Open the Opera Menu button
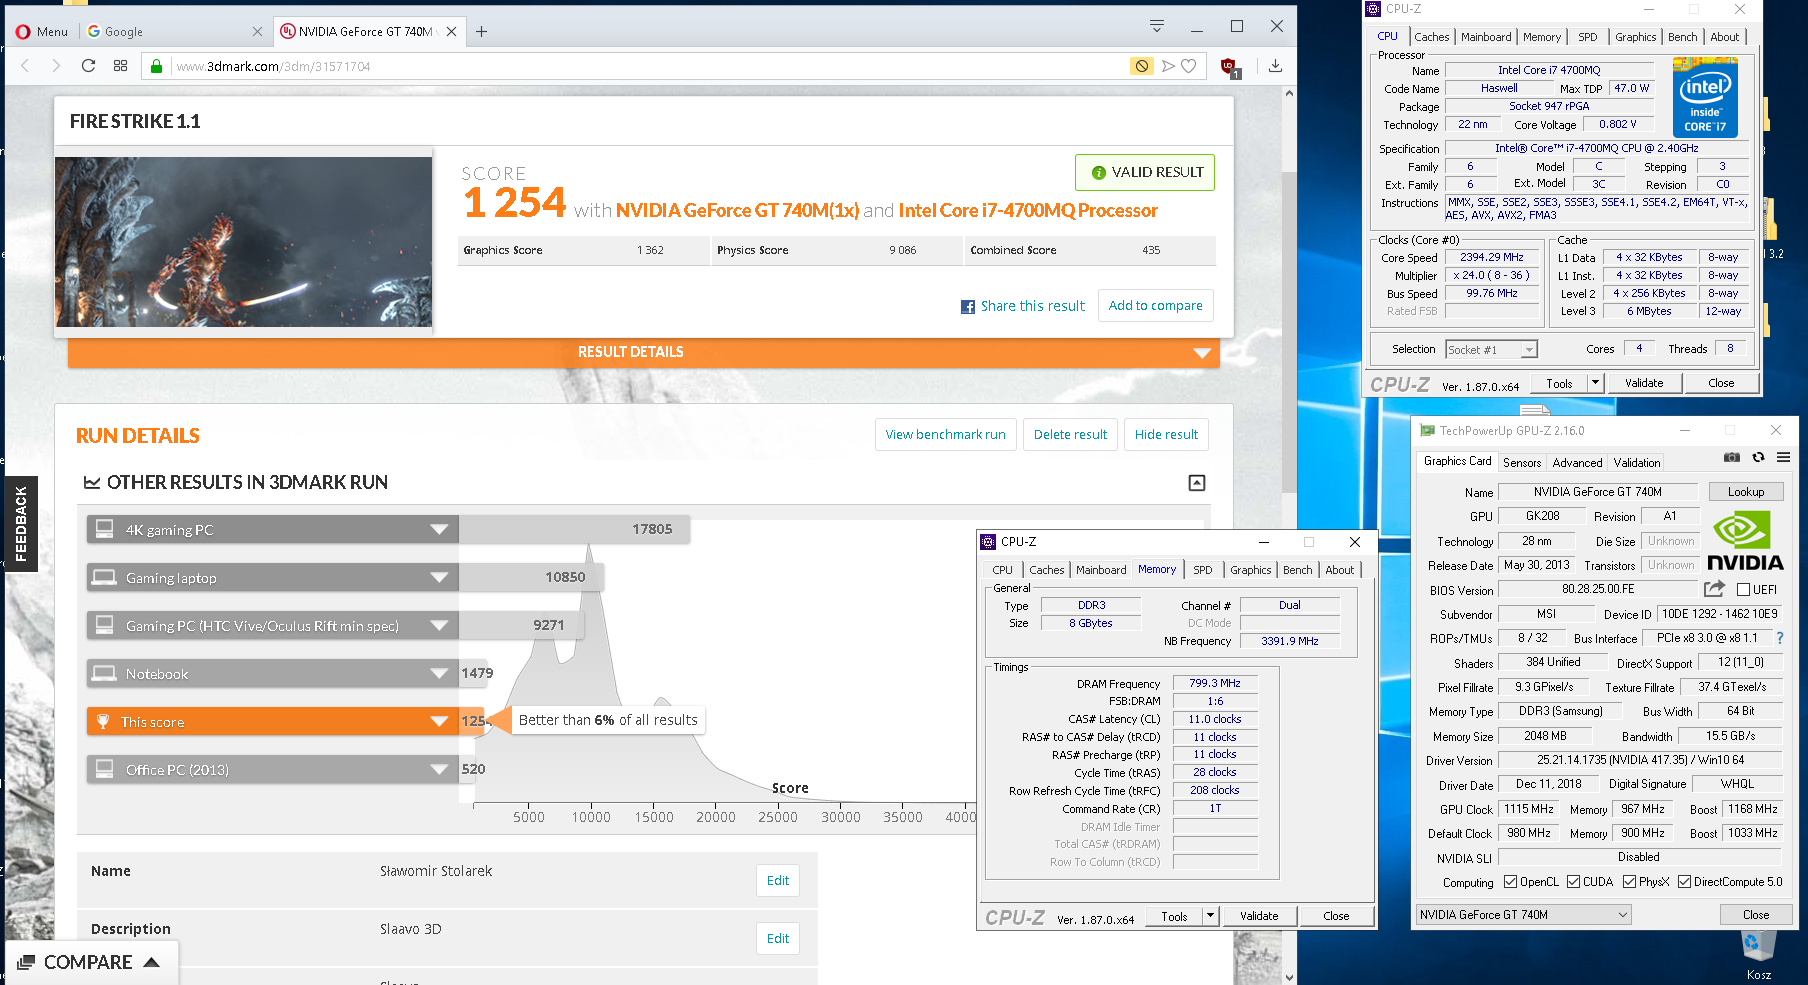 click(x=42, y=31)
